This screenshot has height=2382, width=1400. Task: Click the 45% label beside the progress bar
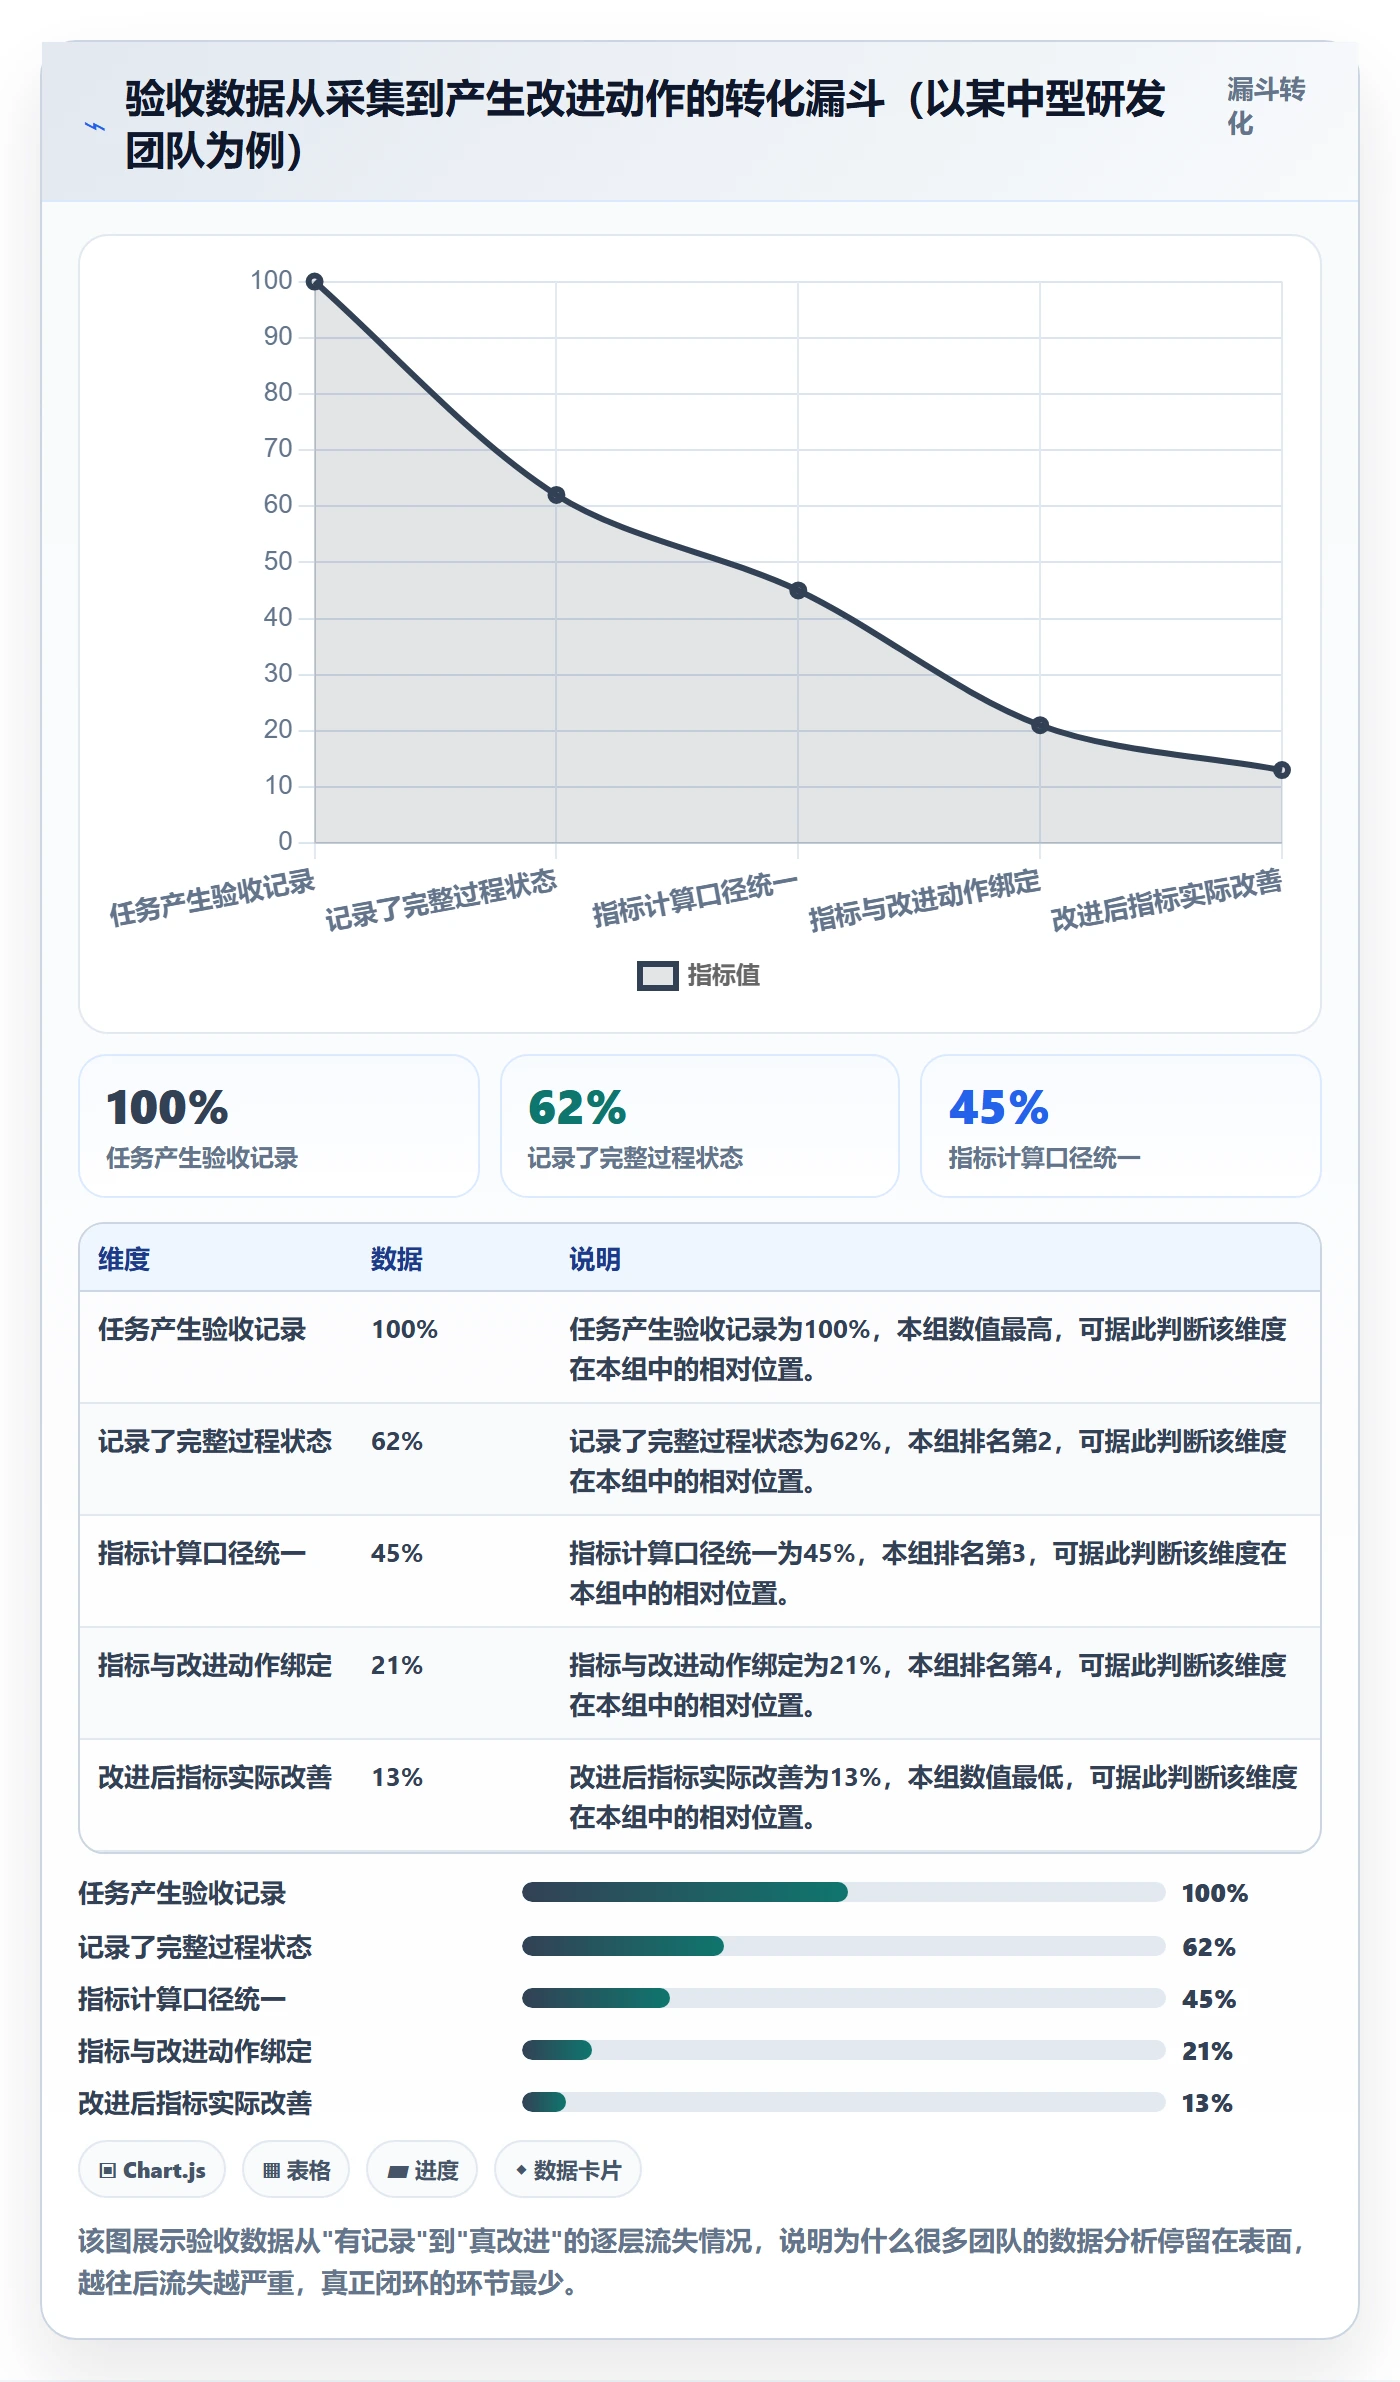(x=1209, y=1999)
